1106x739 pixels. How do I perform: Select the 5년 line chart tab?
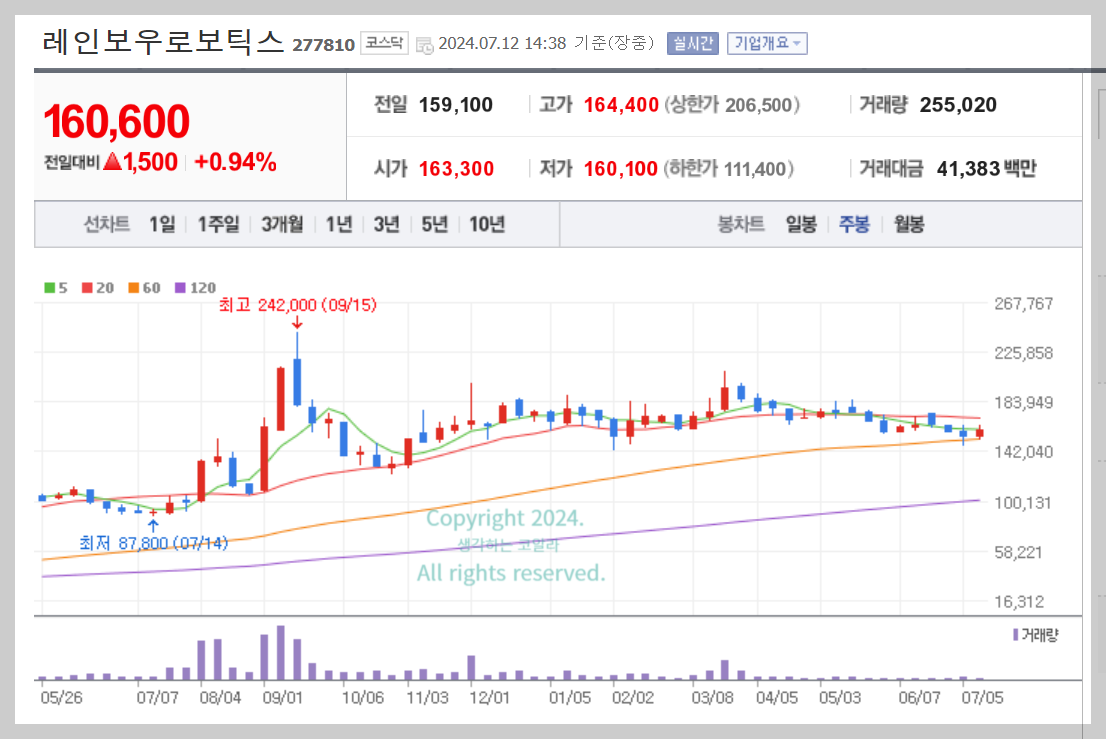pyautogui.click(x=434, y=224)
